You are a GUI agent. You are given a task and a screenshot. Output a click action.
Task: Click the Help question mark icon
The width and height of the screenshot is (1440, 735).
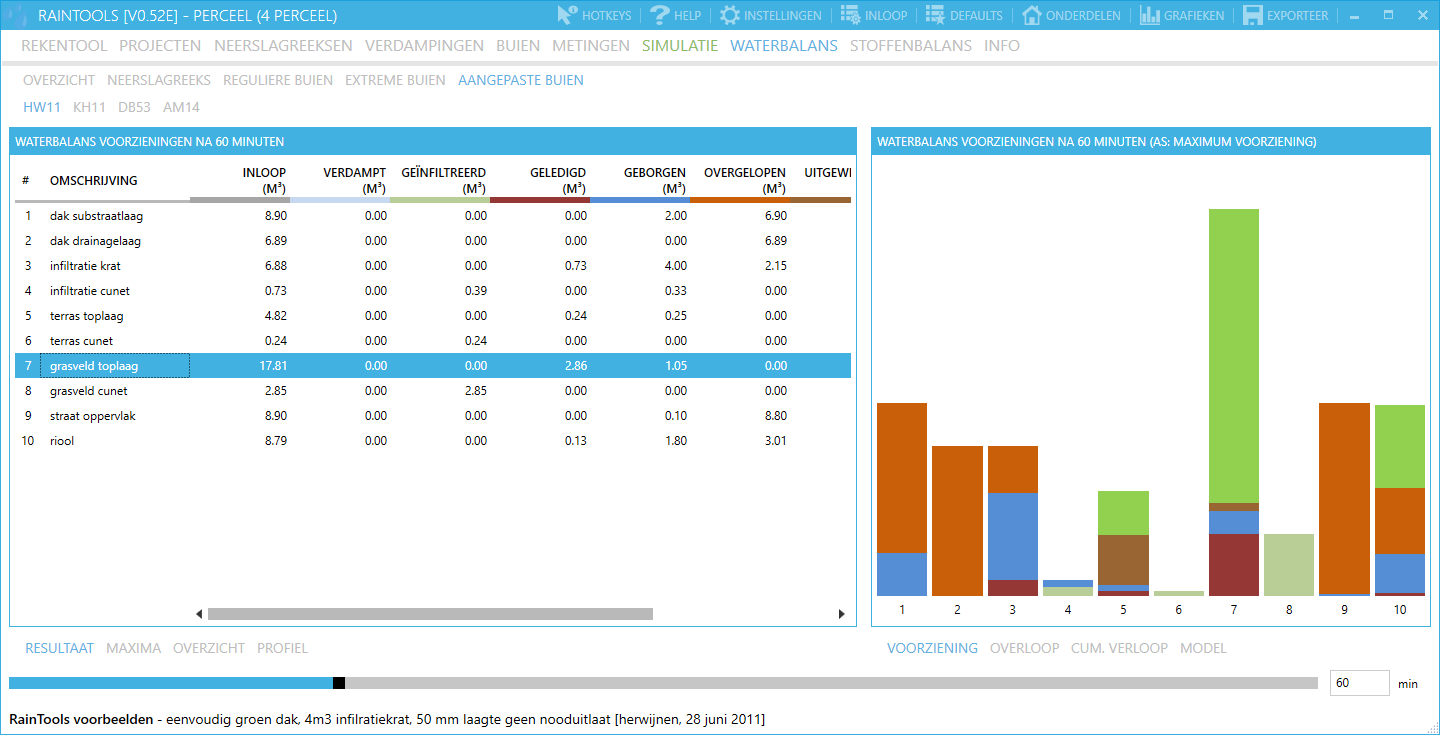(x=659, y=15)
